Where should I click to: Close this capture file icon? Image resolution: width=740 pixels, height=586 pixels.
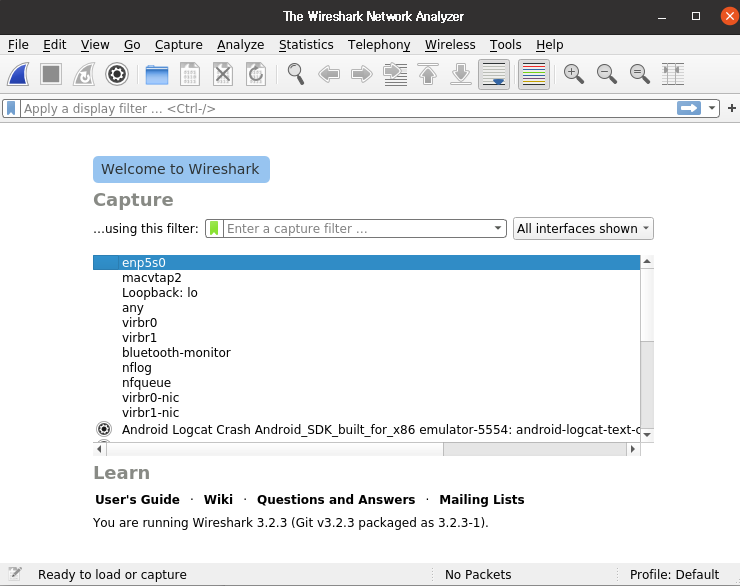[x=223, y=74]
